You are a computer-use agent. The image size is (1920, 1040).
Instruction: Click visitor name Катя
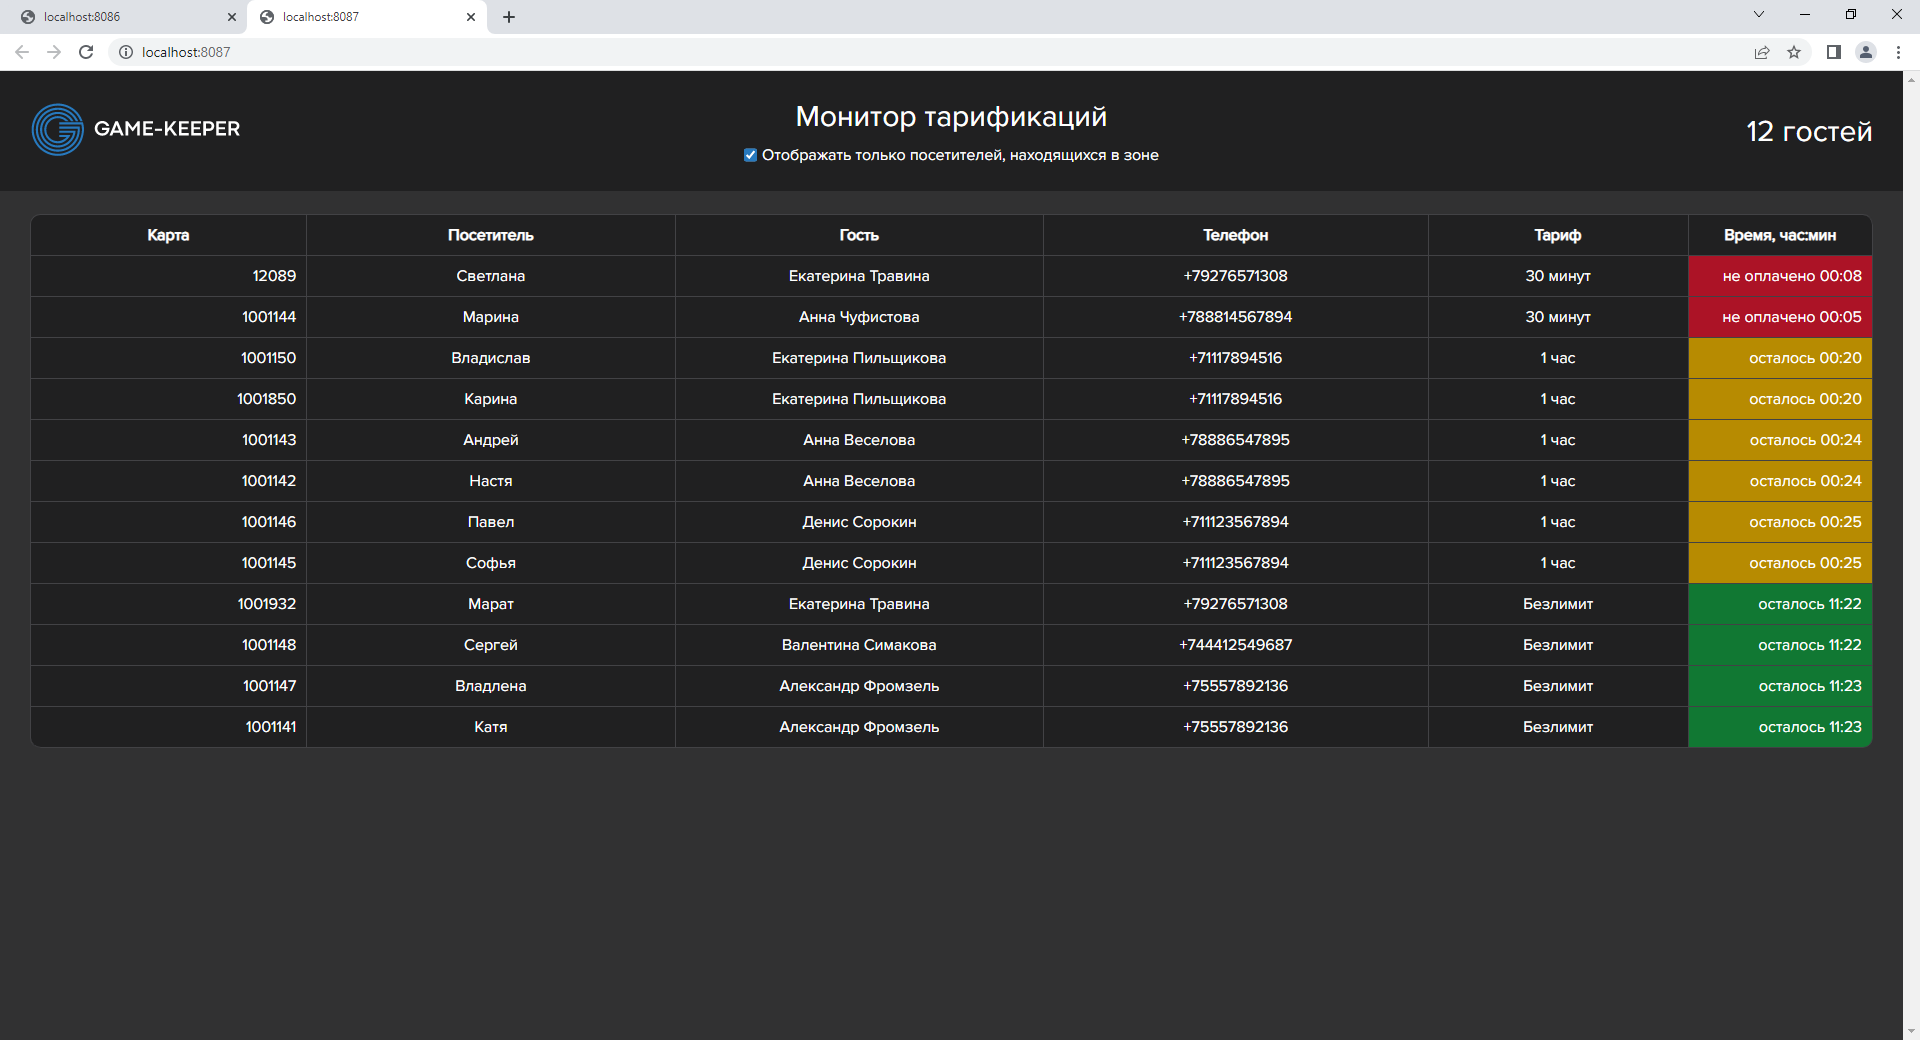point(490,727)
